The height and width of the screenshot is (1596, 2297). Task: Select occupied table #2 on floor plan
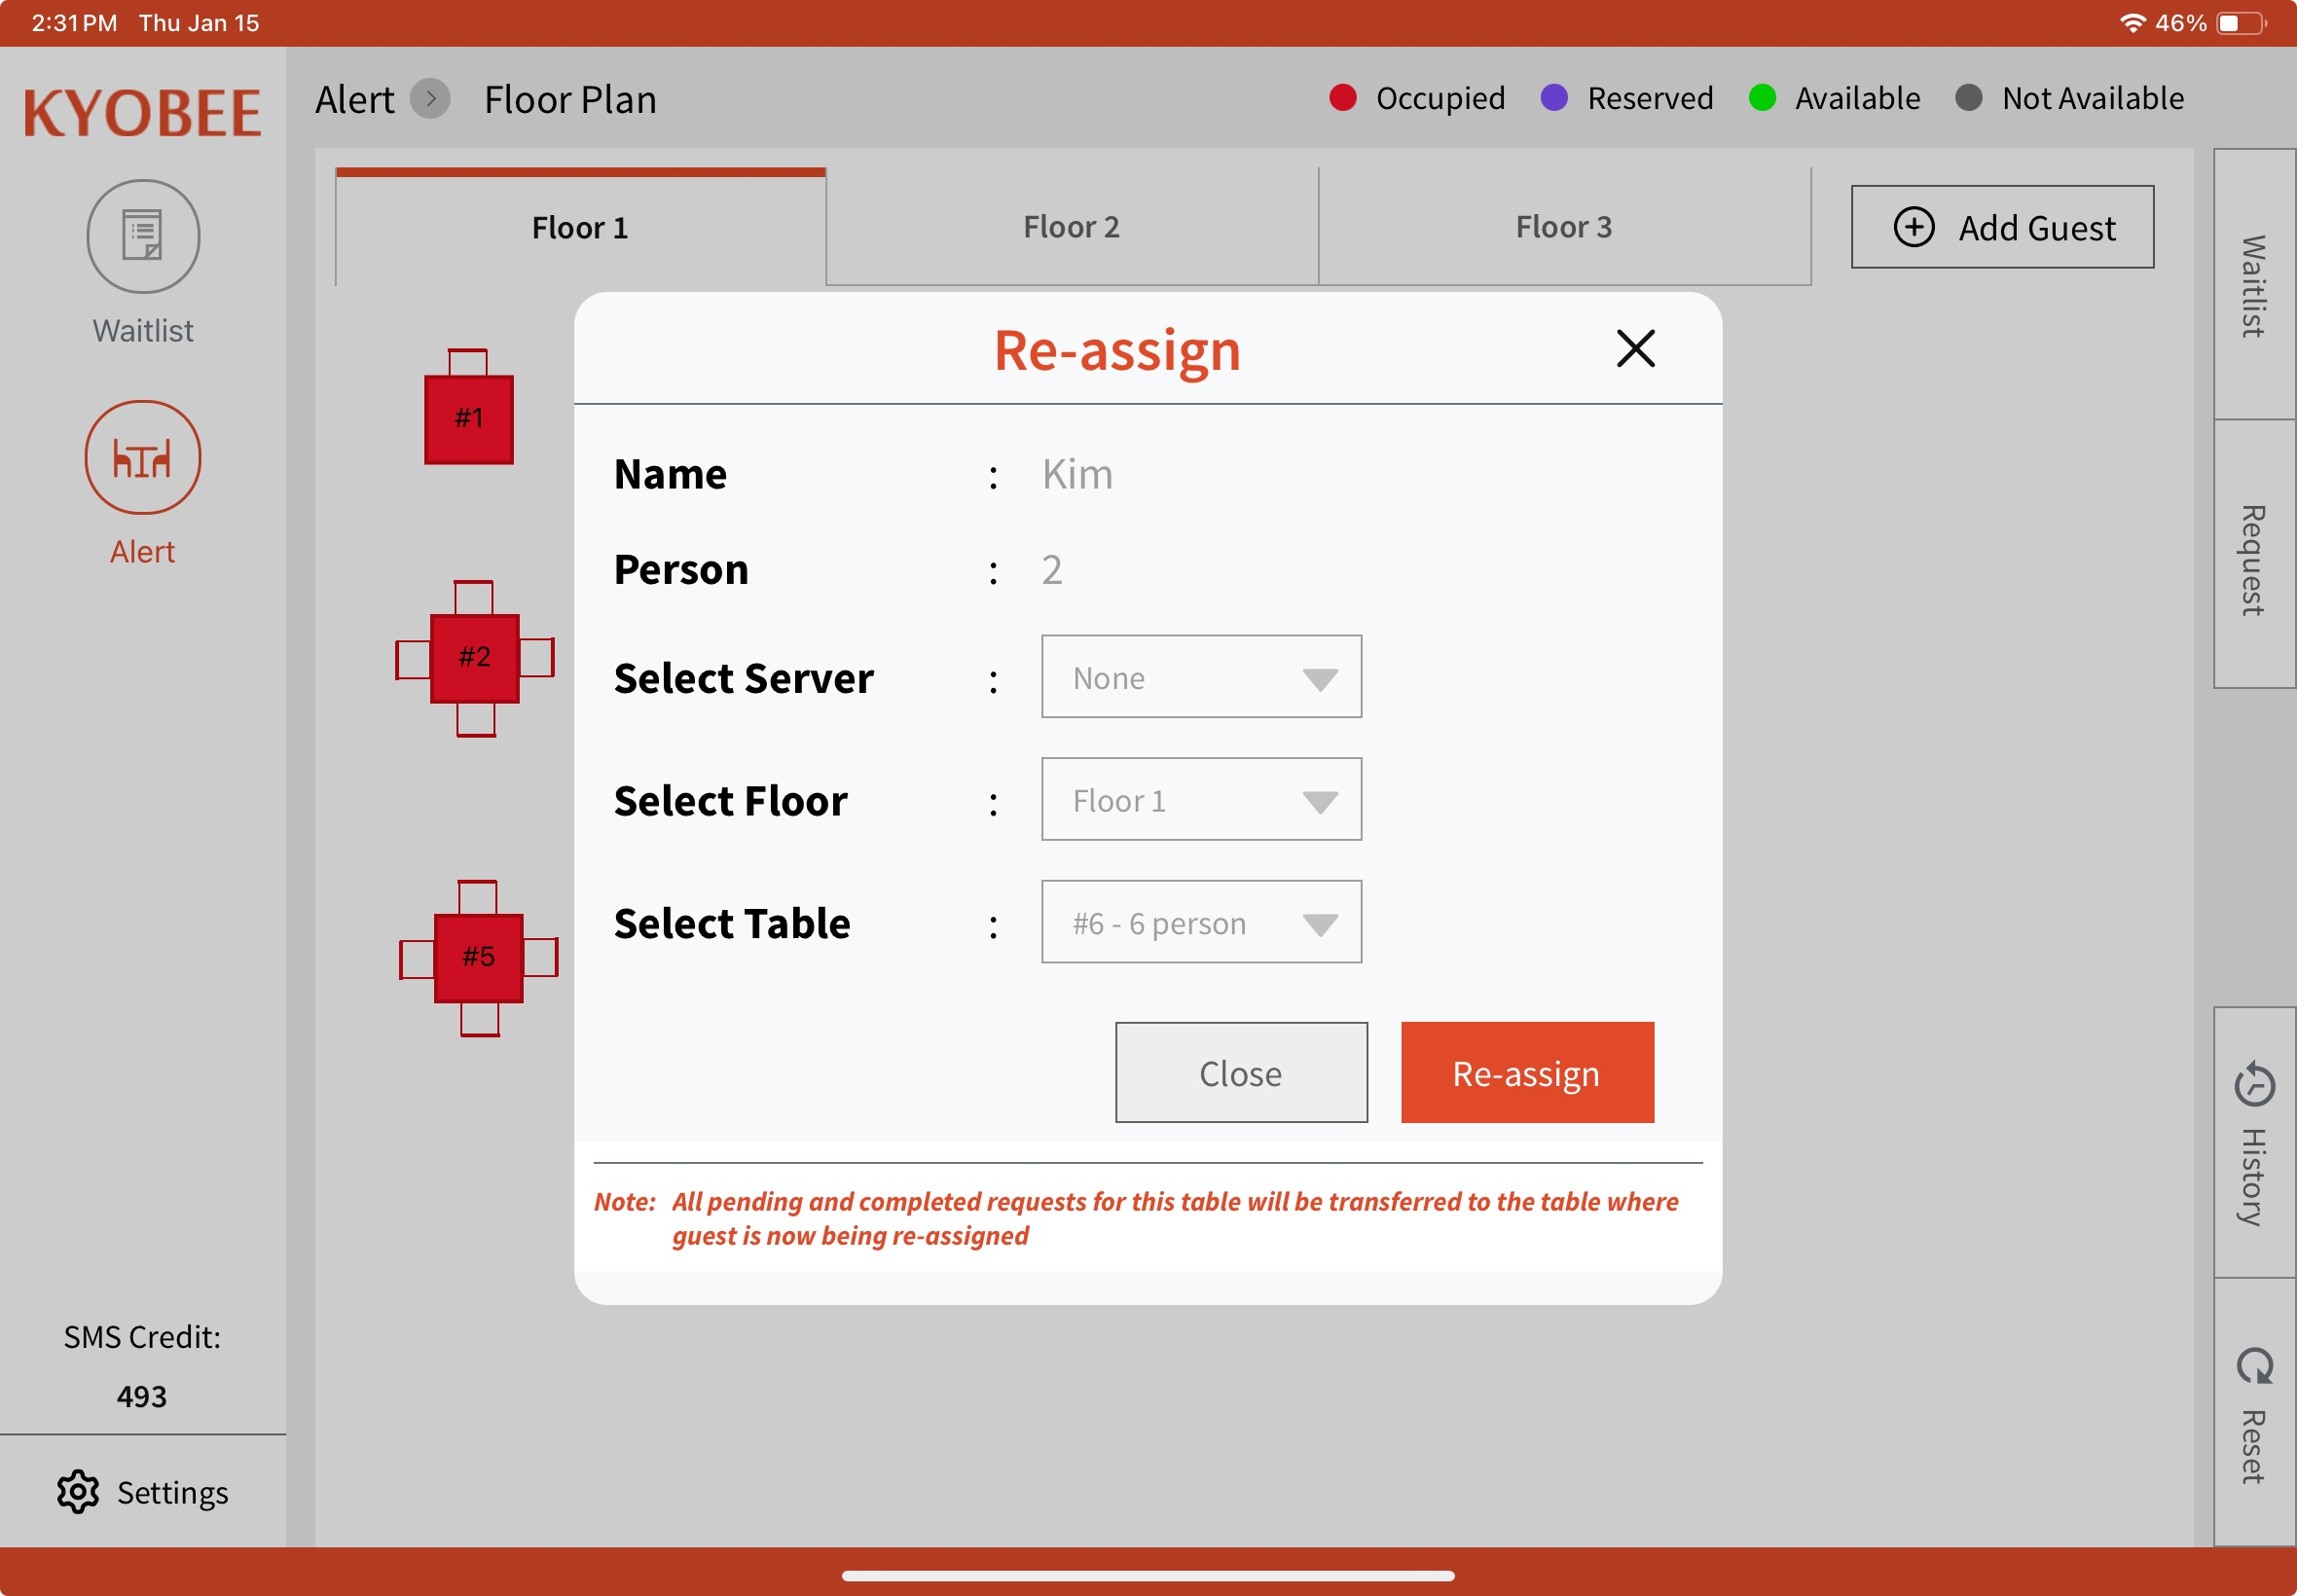click(x=474, y=657)
